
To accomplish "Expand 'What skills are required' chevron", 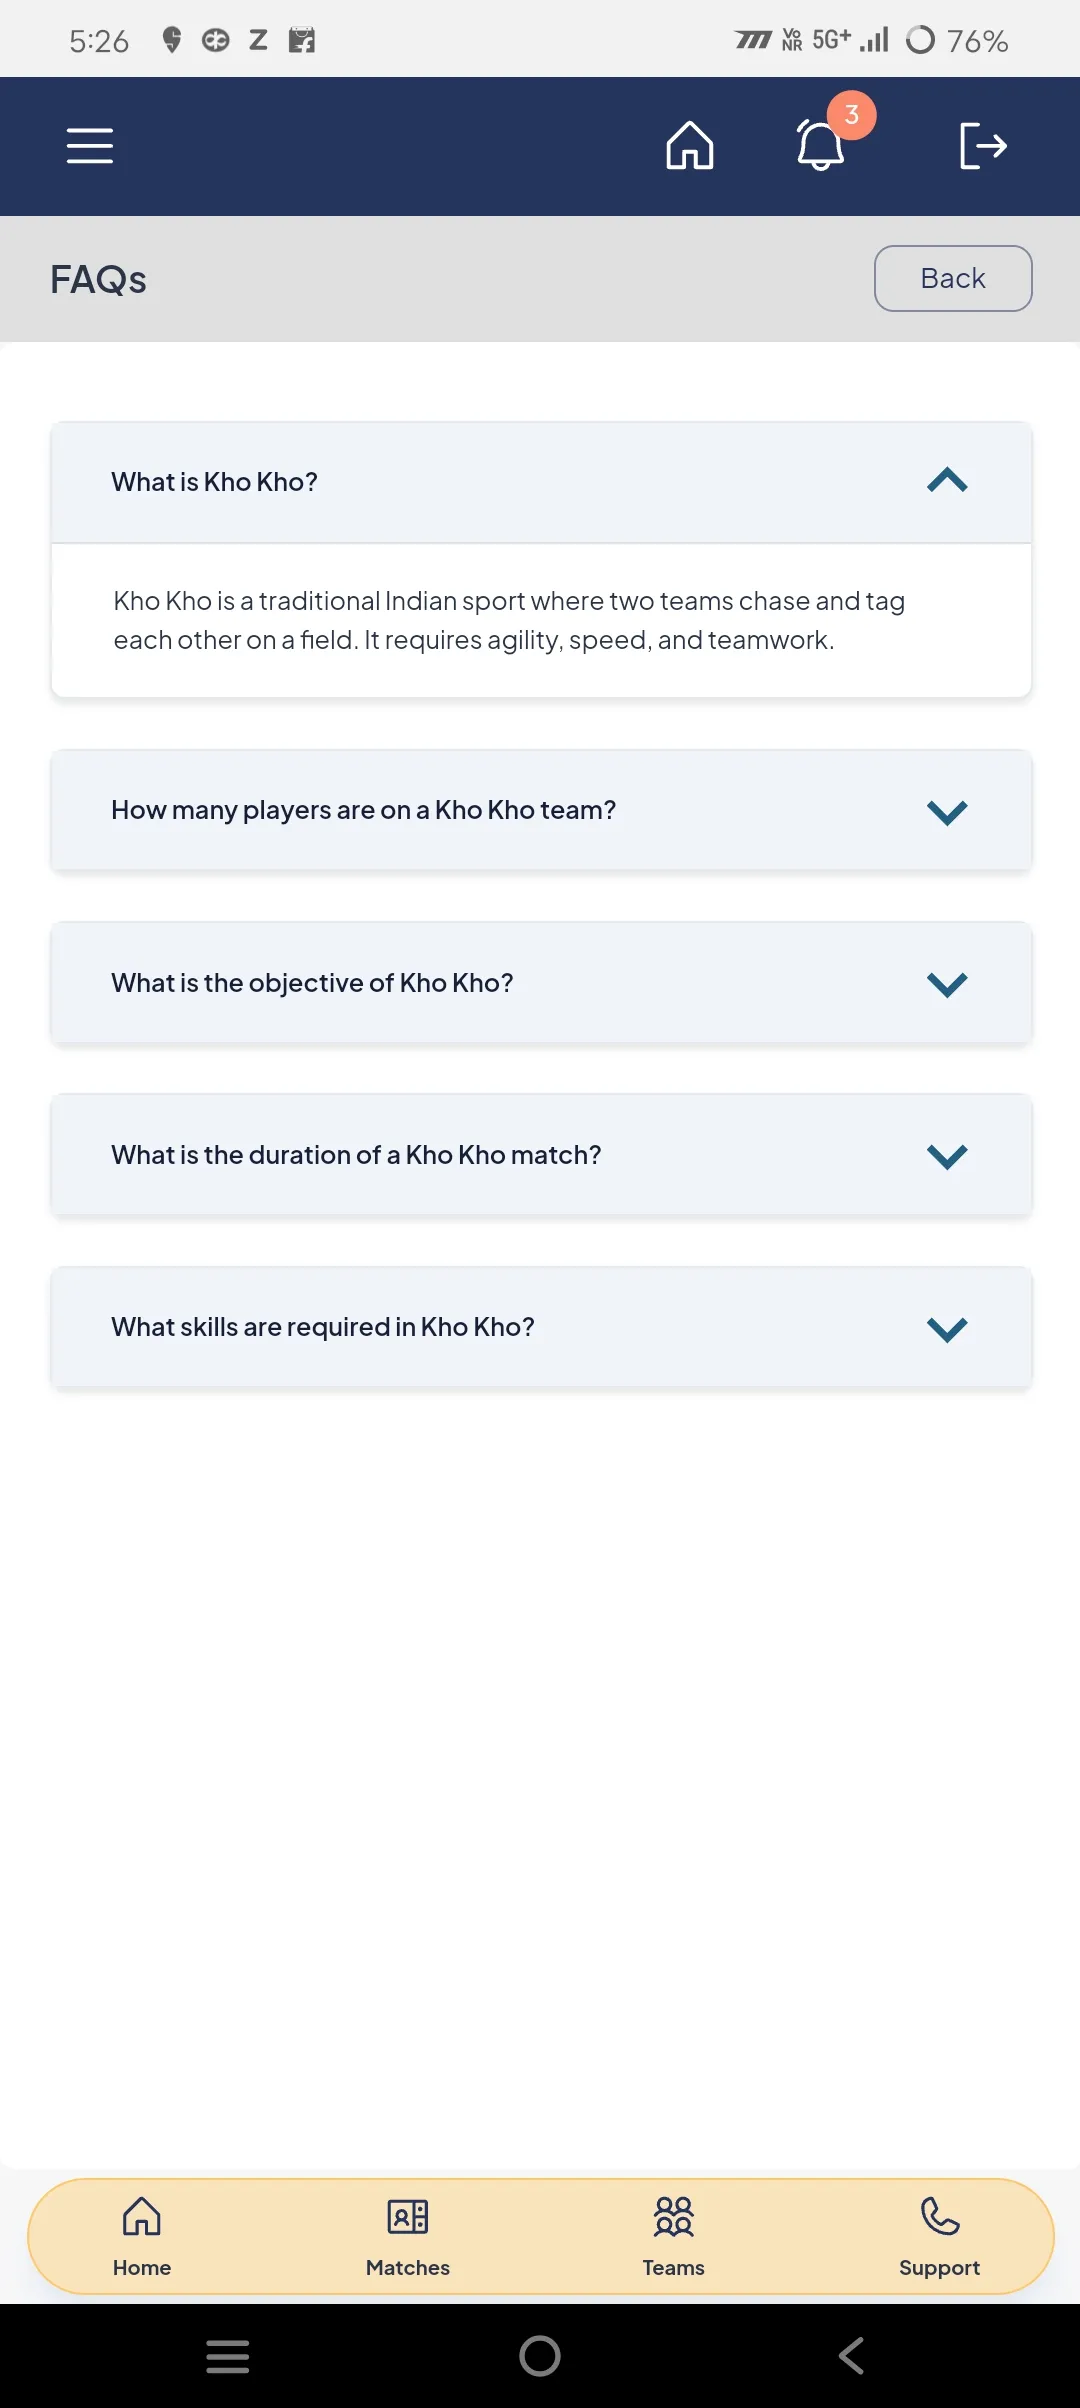I will tap(947, 1328).
